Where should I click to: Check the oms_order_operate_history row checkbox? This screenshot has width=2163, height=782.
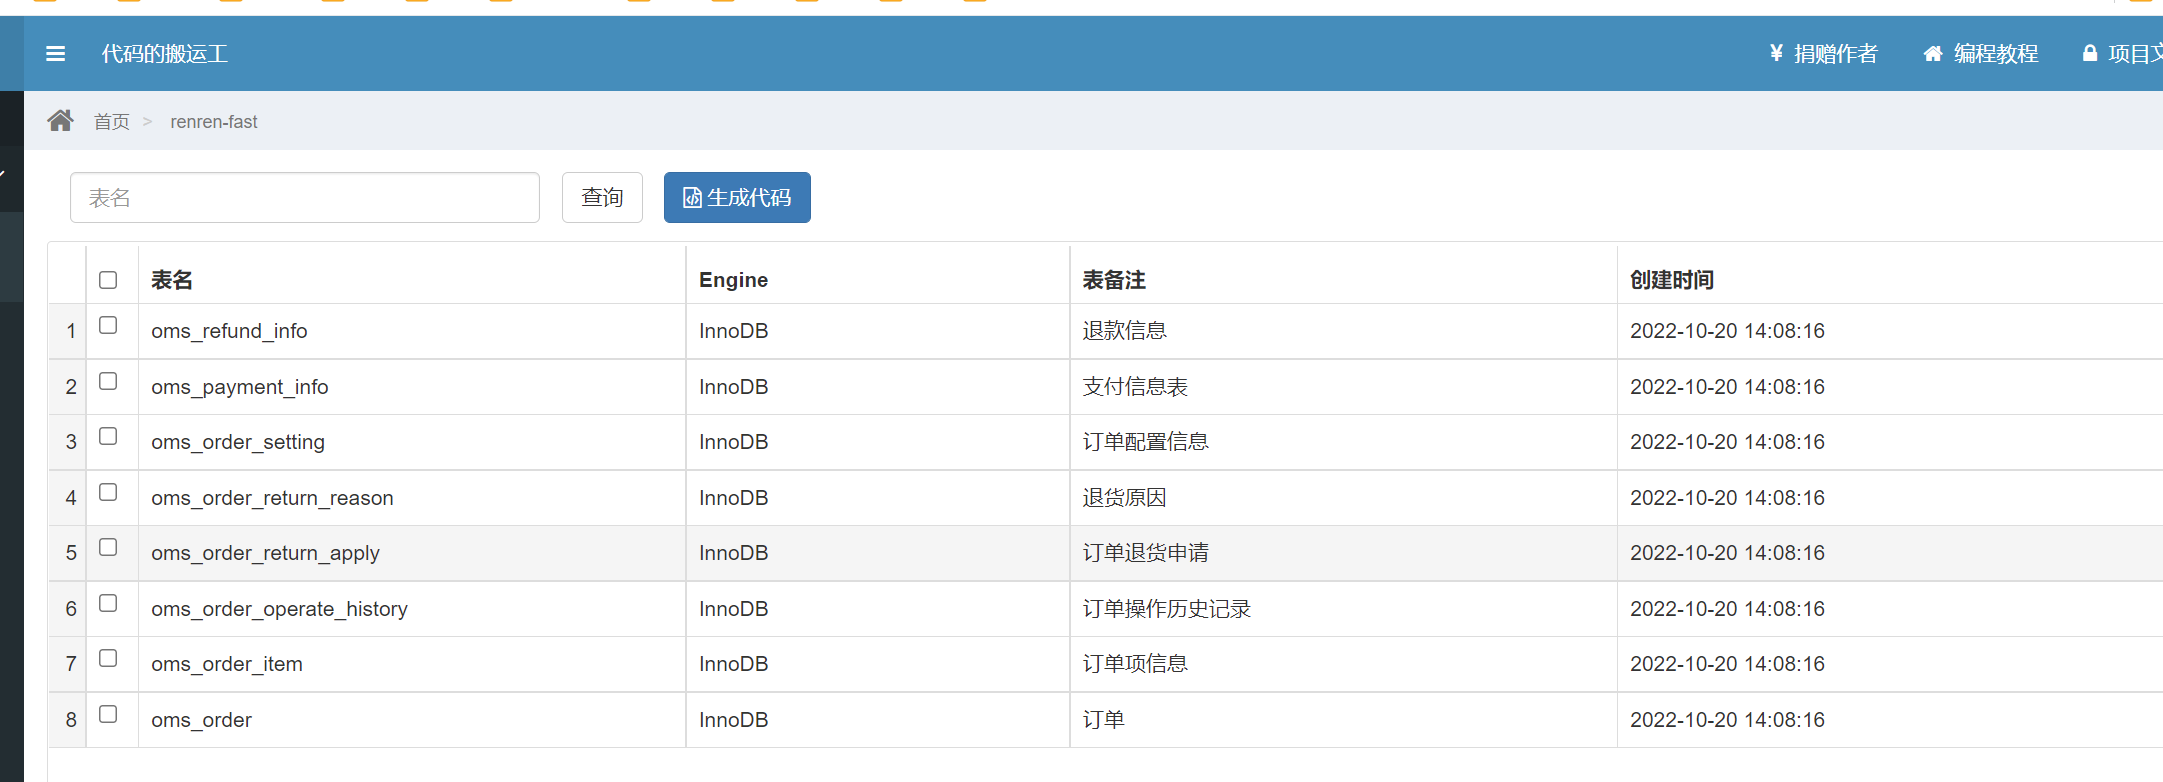coord(108,603)
